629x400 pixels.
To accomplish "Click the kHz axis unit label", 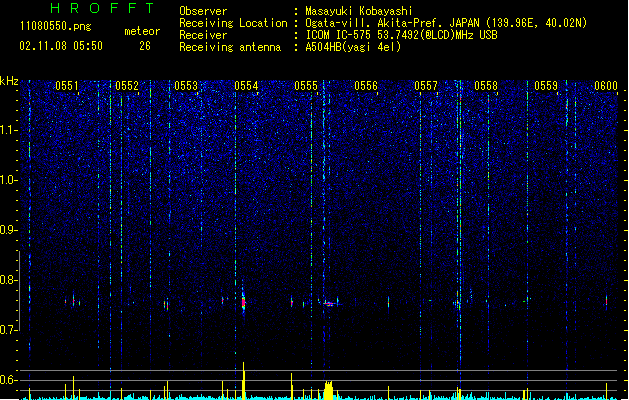I will click(9, 81).
